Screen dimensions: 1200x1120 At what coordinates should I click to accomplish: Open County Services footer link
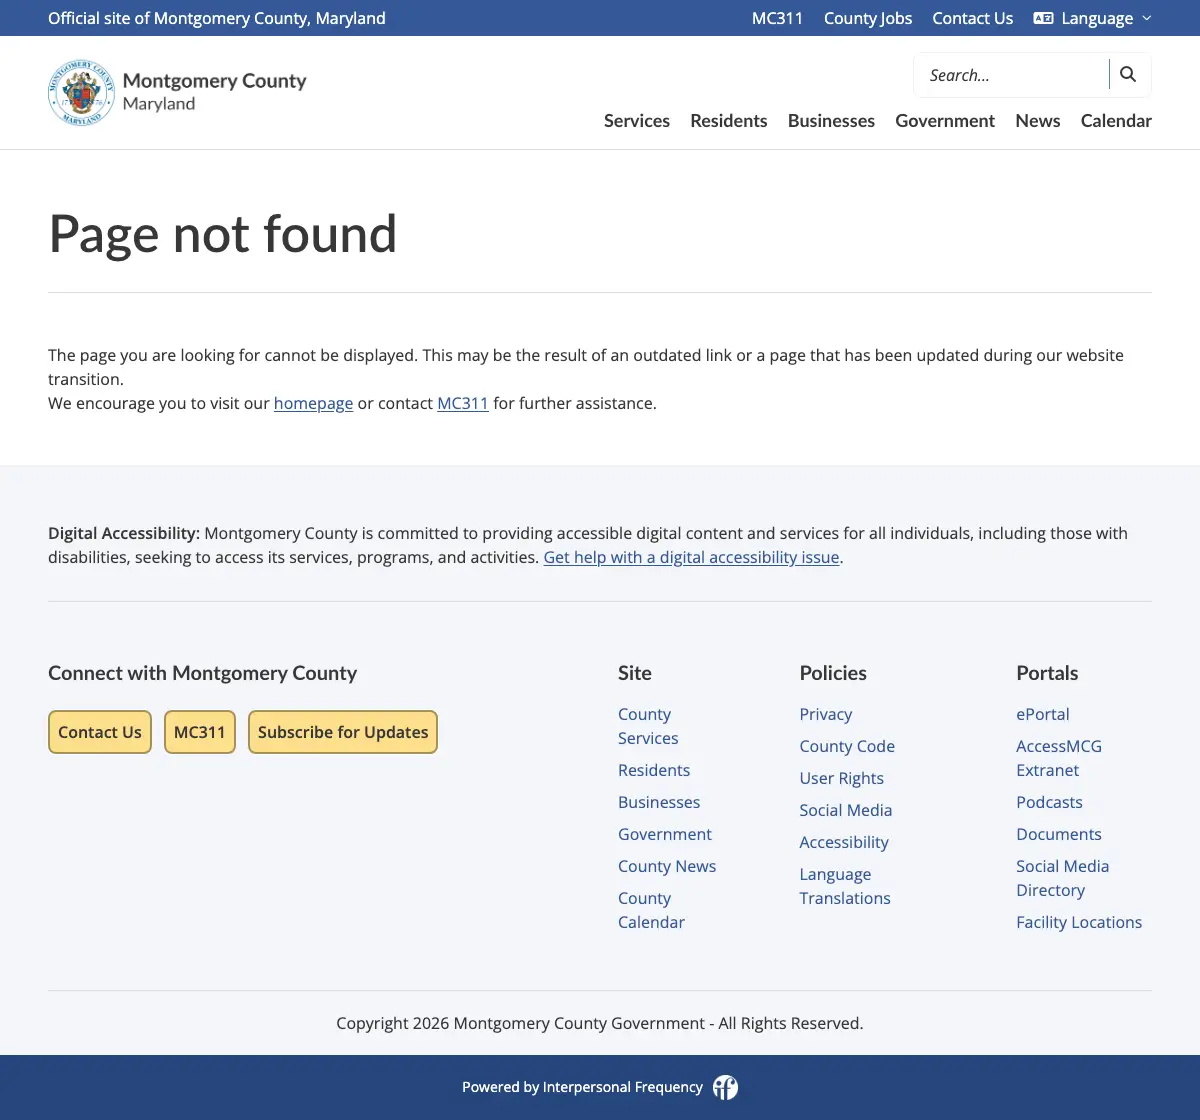648,726
